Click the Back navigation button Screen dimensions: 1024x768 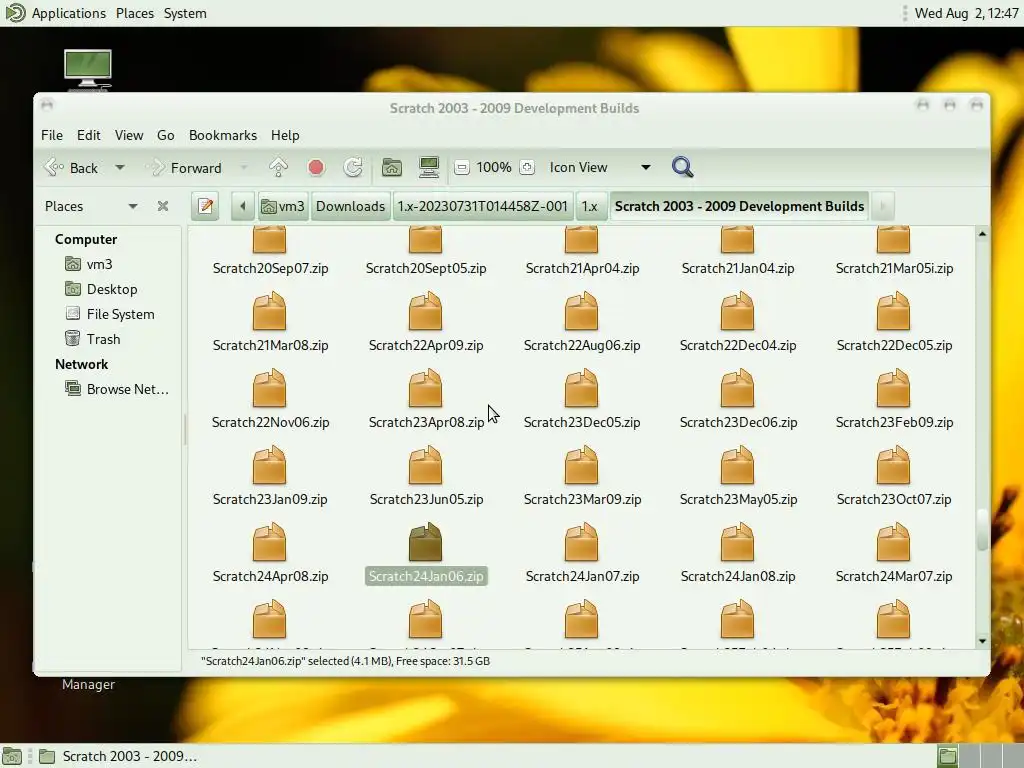71,168
